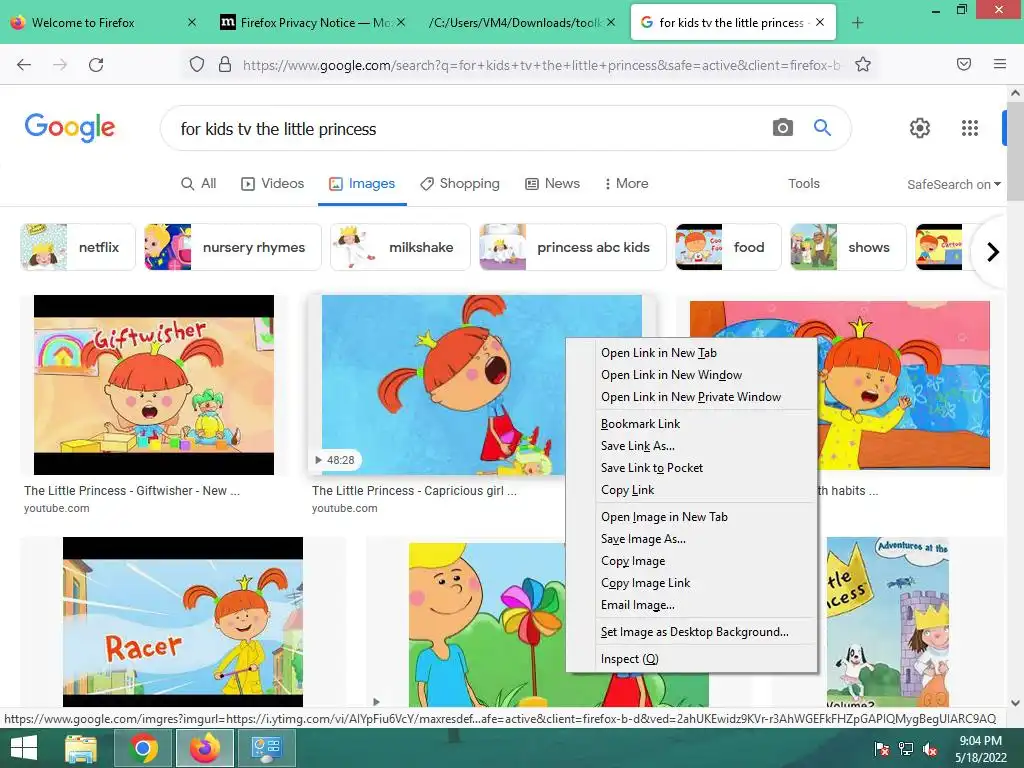
Task: Click the padlock site information icon
Action: (x=225, y=65)
